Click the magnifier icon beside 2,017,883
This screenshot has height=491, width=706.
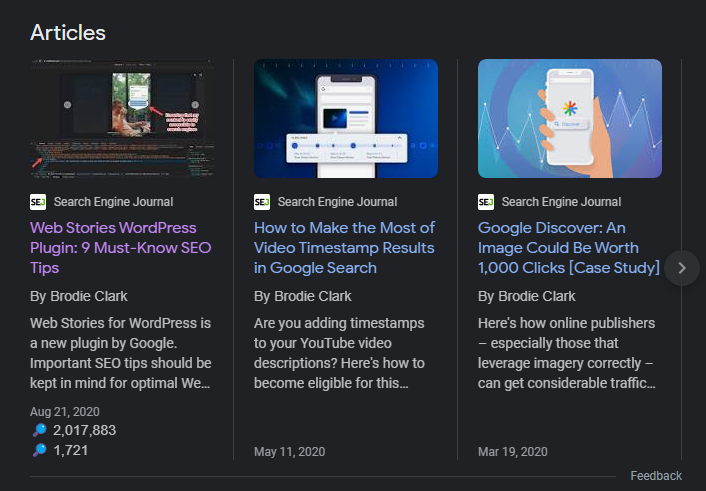tap(40, 430)
